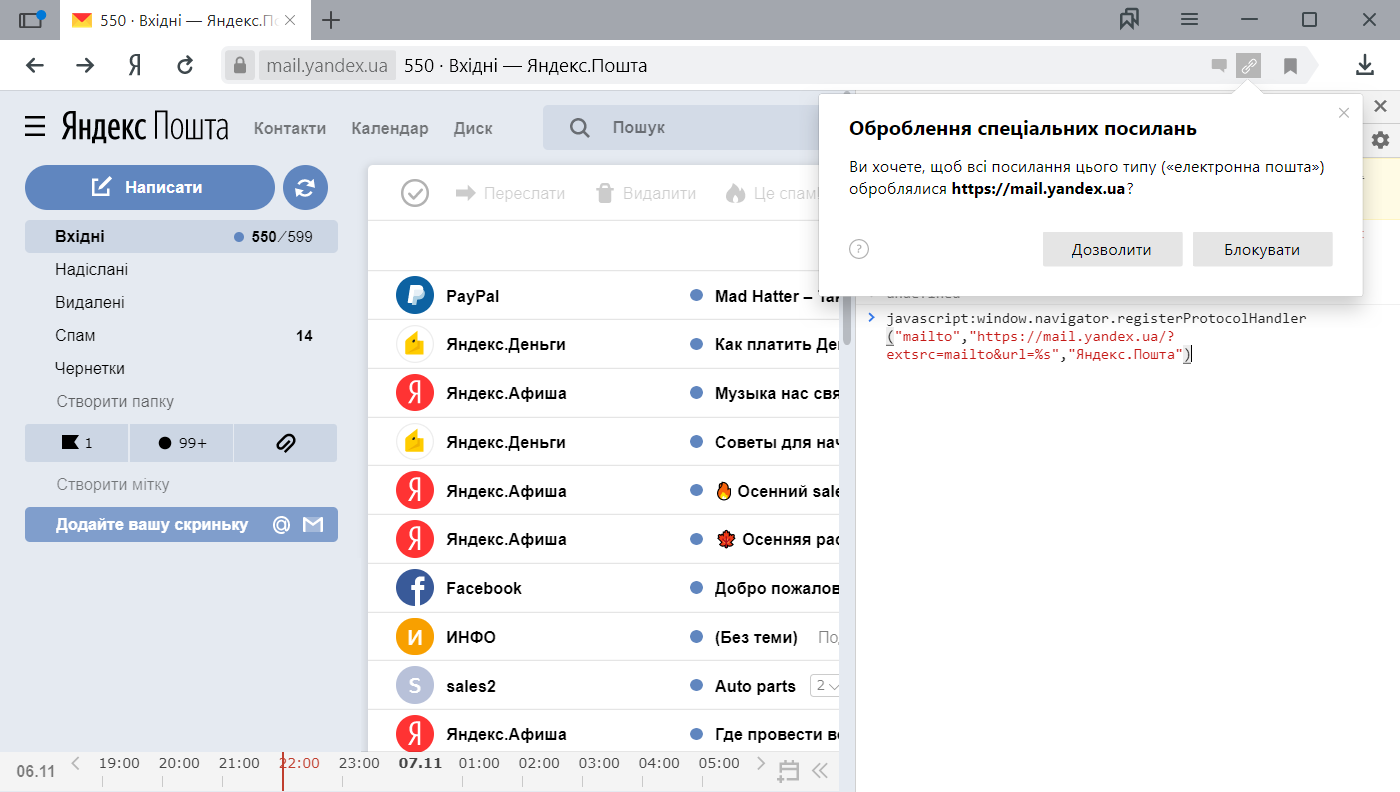1400x792 pixels.
Task: Click the 02:00 marker on the timeline
Action: pyautogui.click(x=539, y=763)
